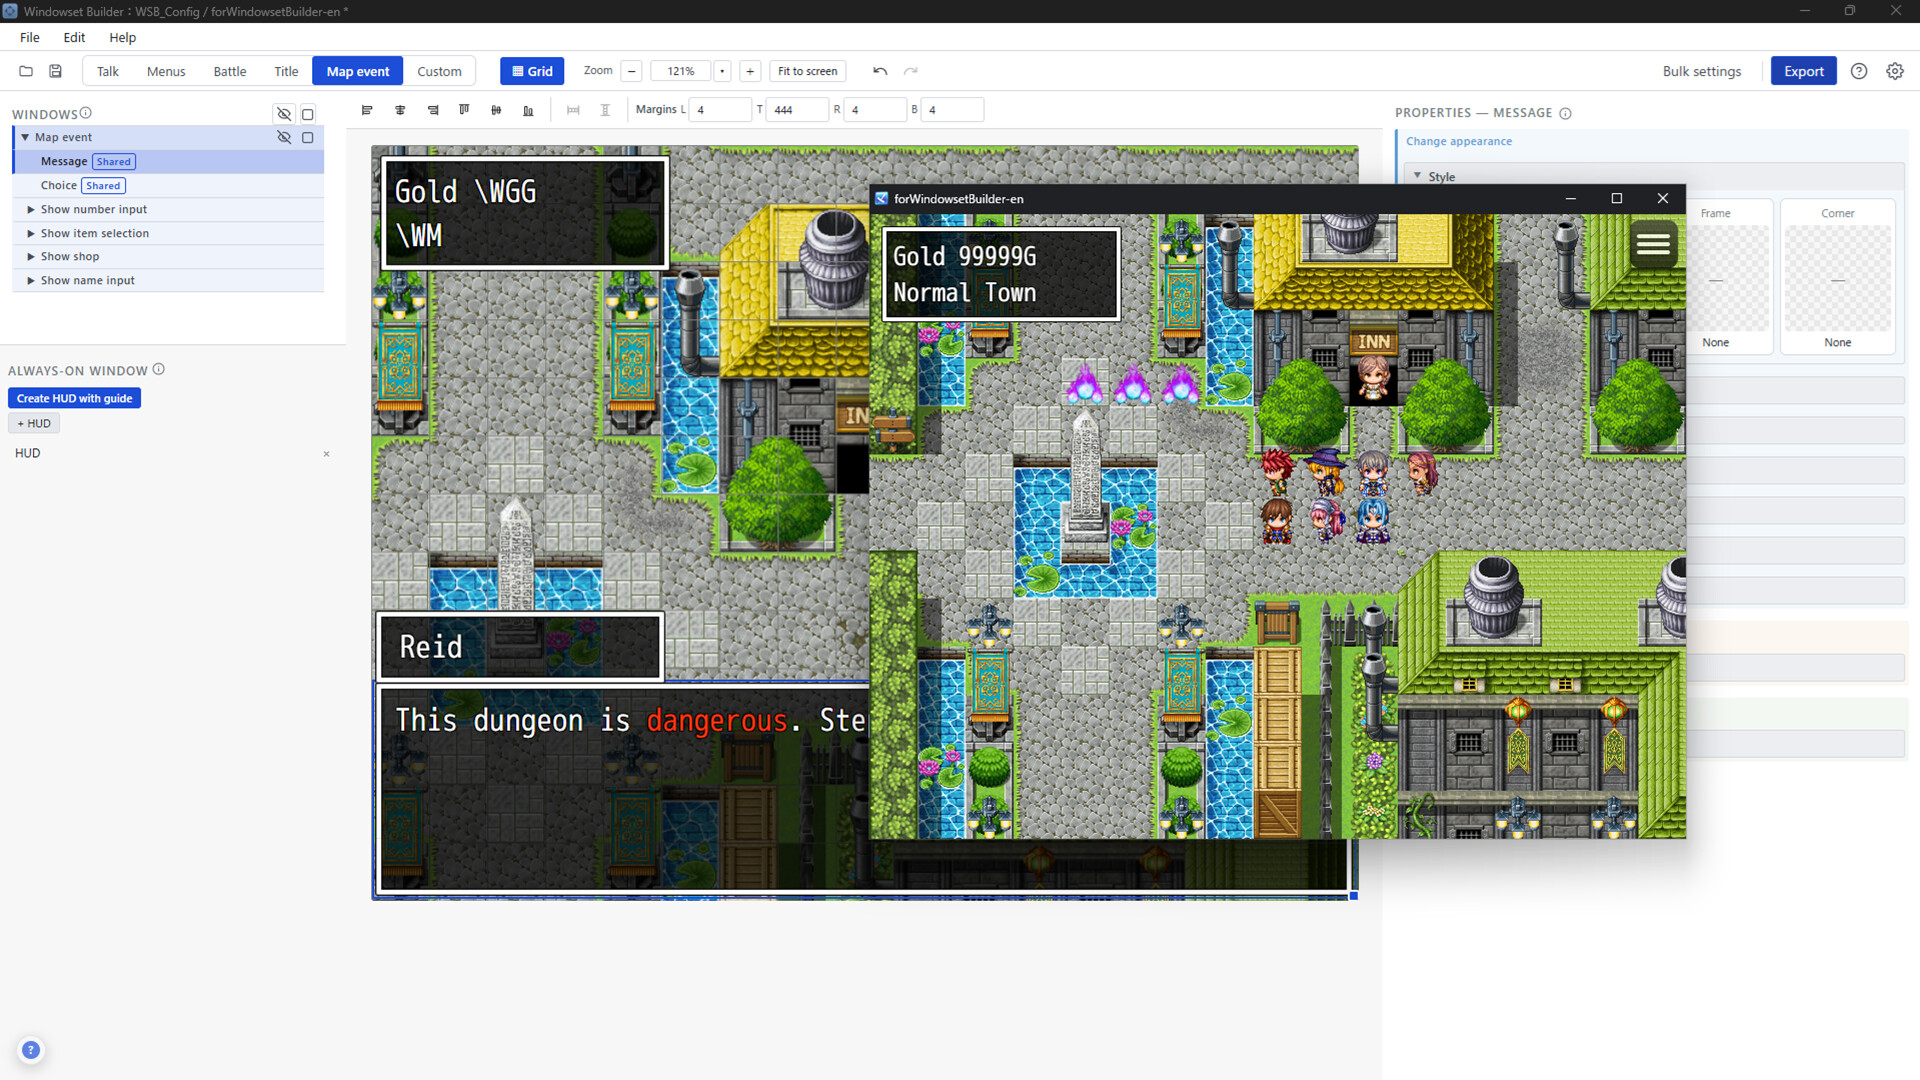1920x1080 pixels.
Task: Toggle hide-all eye icon in WINDOWS header
Action: pyautogui.click(x=284, y=114)
